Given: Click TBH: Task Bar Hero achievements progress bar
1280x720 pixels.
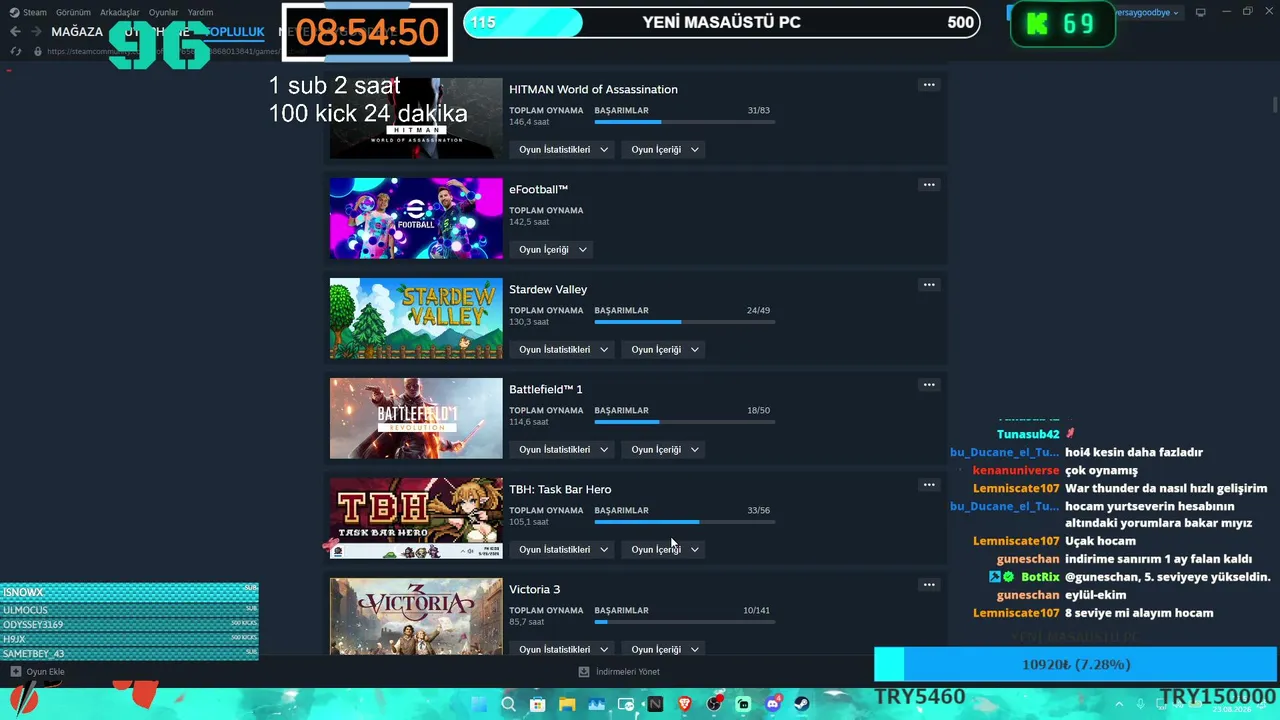Looking at the screenshot, I should [685, 522].
